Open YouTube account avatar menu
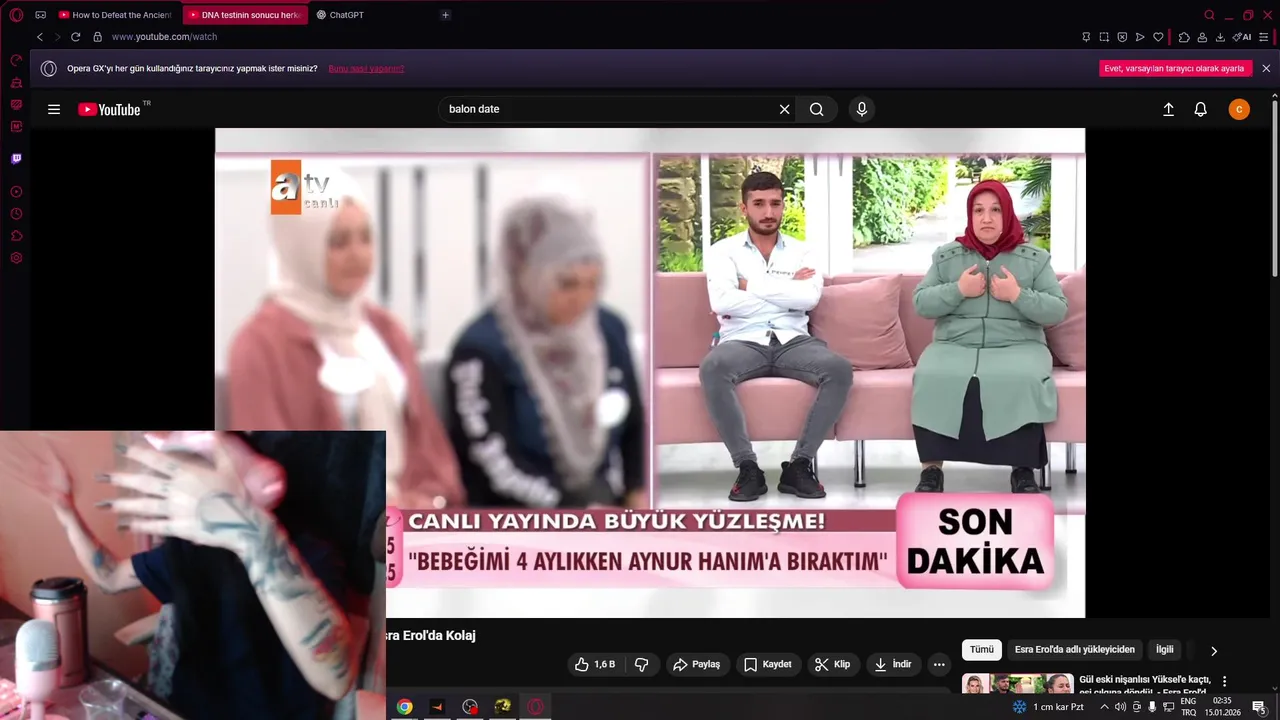This screenshot has height=720, width=1280. (x=1239, y=110)
